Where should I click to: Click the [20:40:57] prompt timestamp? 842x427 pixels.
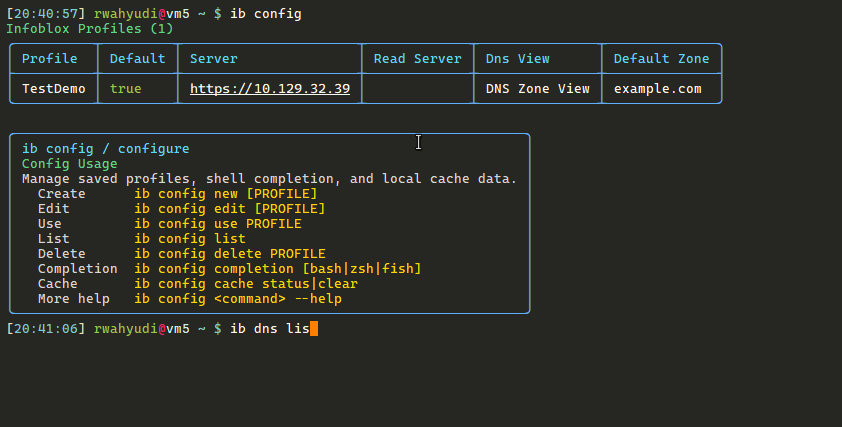(46, 13)
